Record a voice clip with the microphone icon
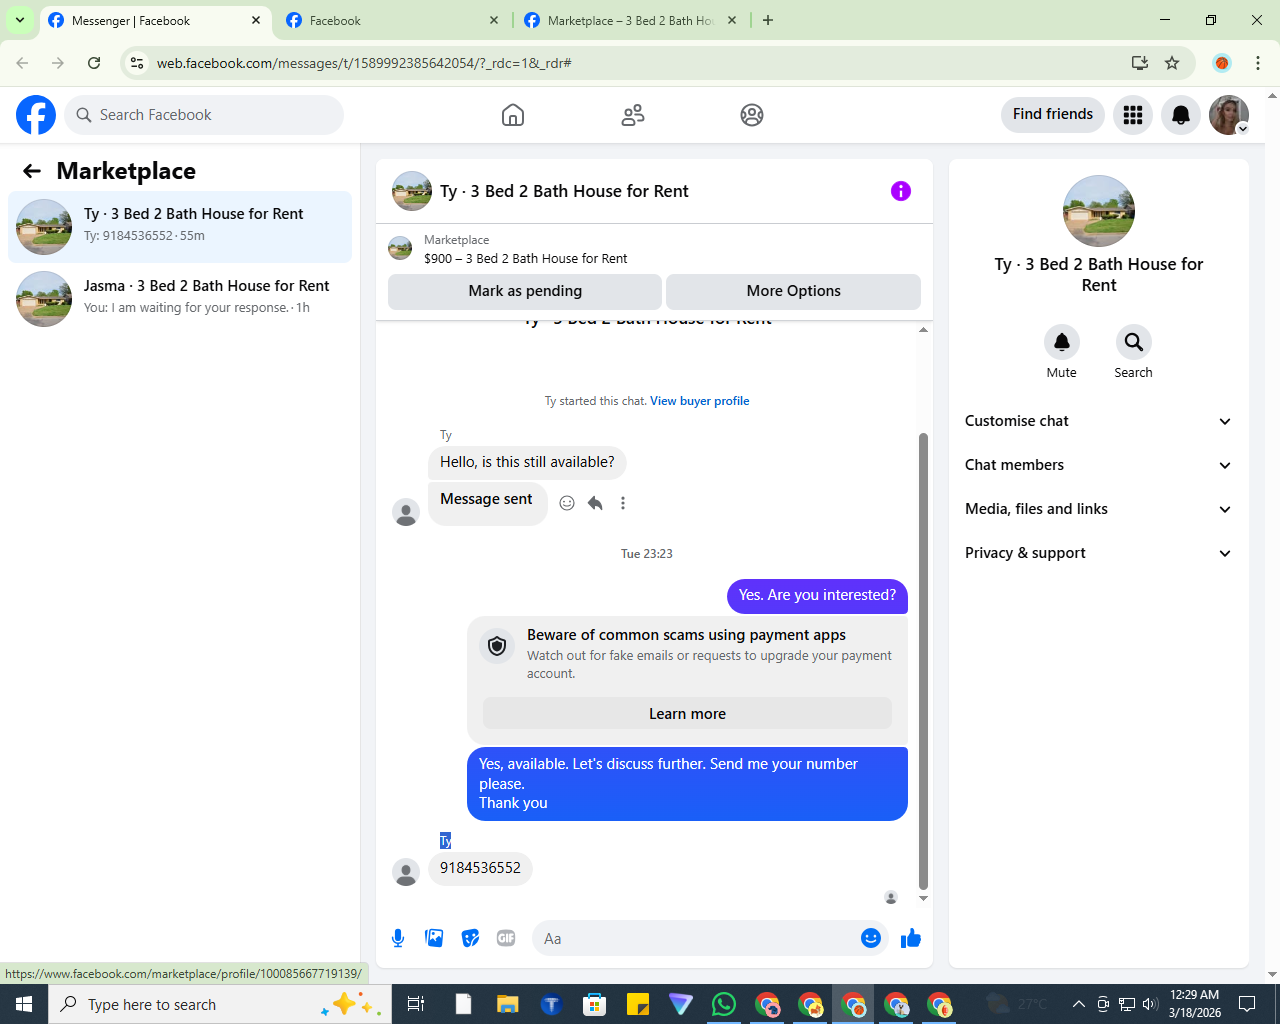This screenshot has width=1280, height=1024. (x=398, y=938)
